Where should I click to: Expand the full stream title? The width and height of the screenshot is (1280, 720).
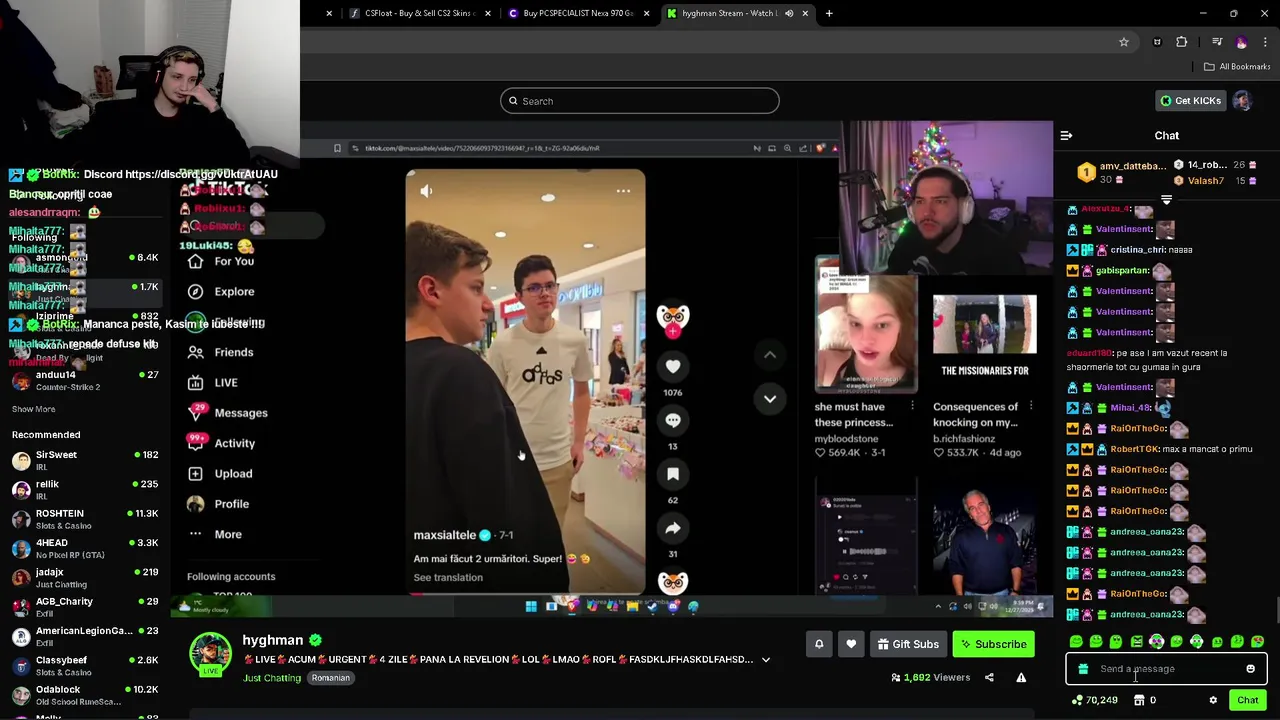[x=766, y=660]
